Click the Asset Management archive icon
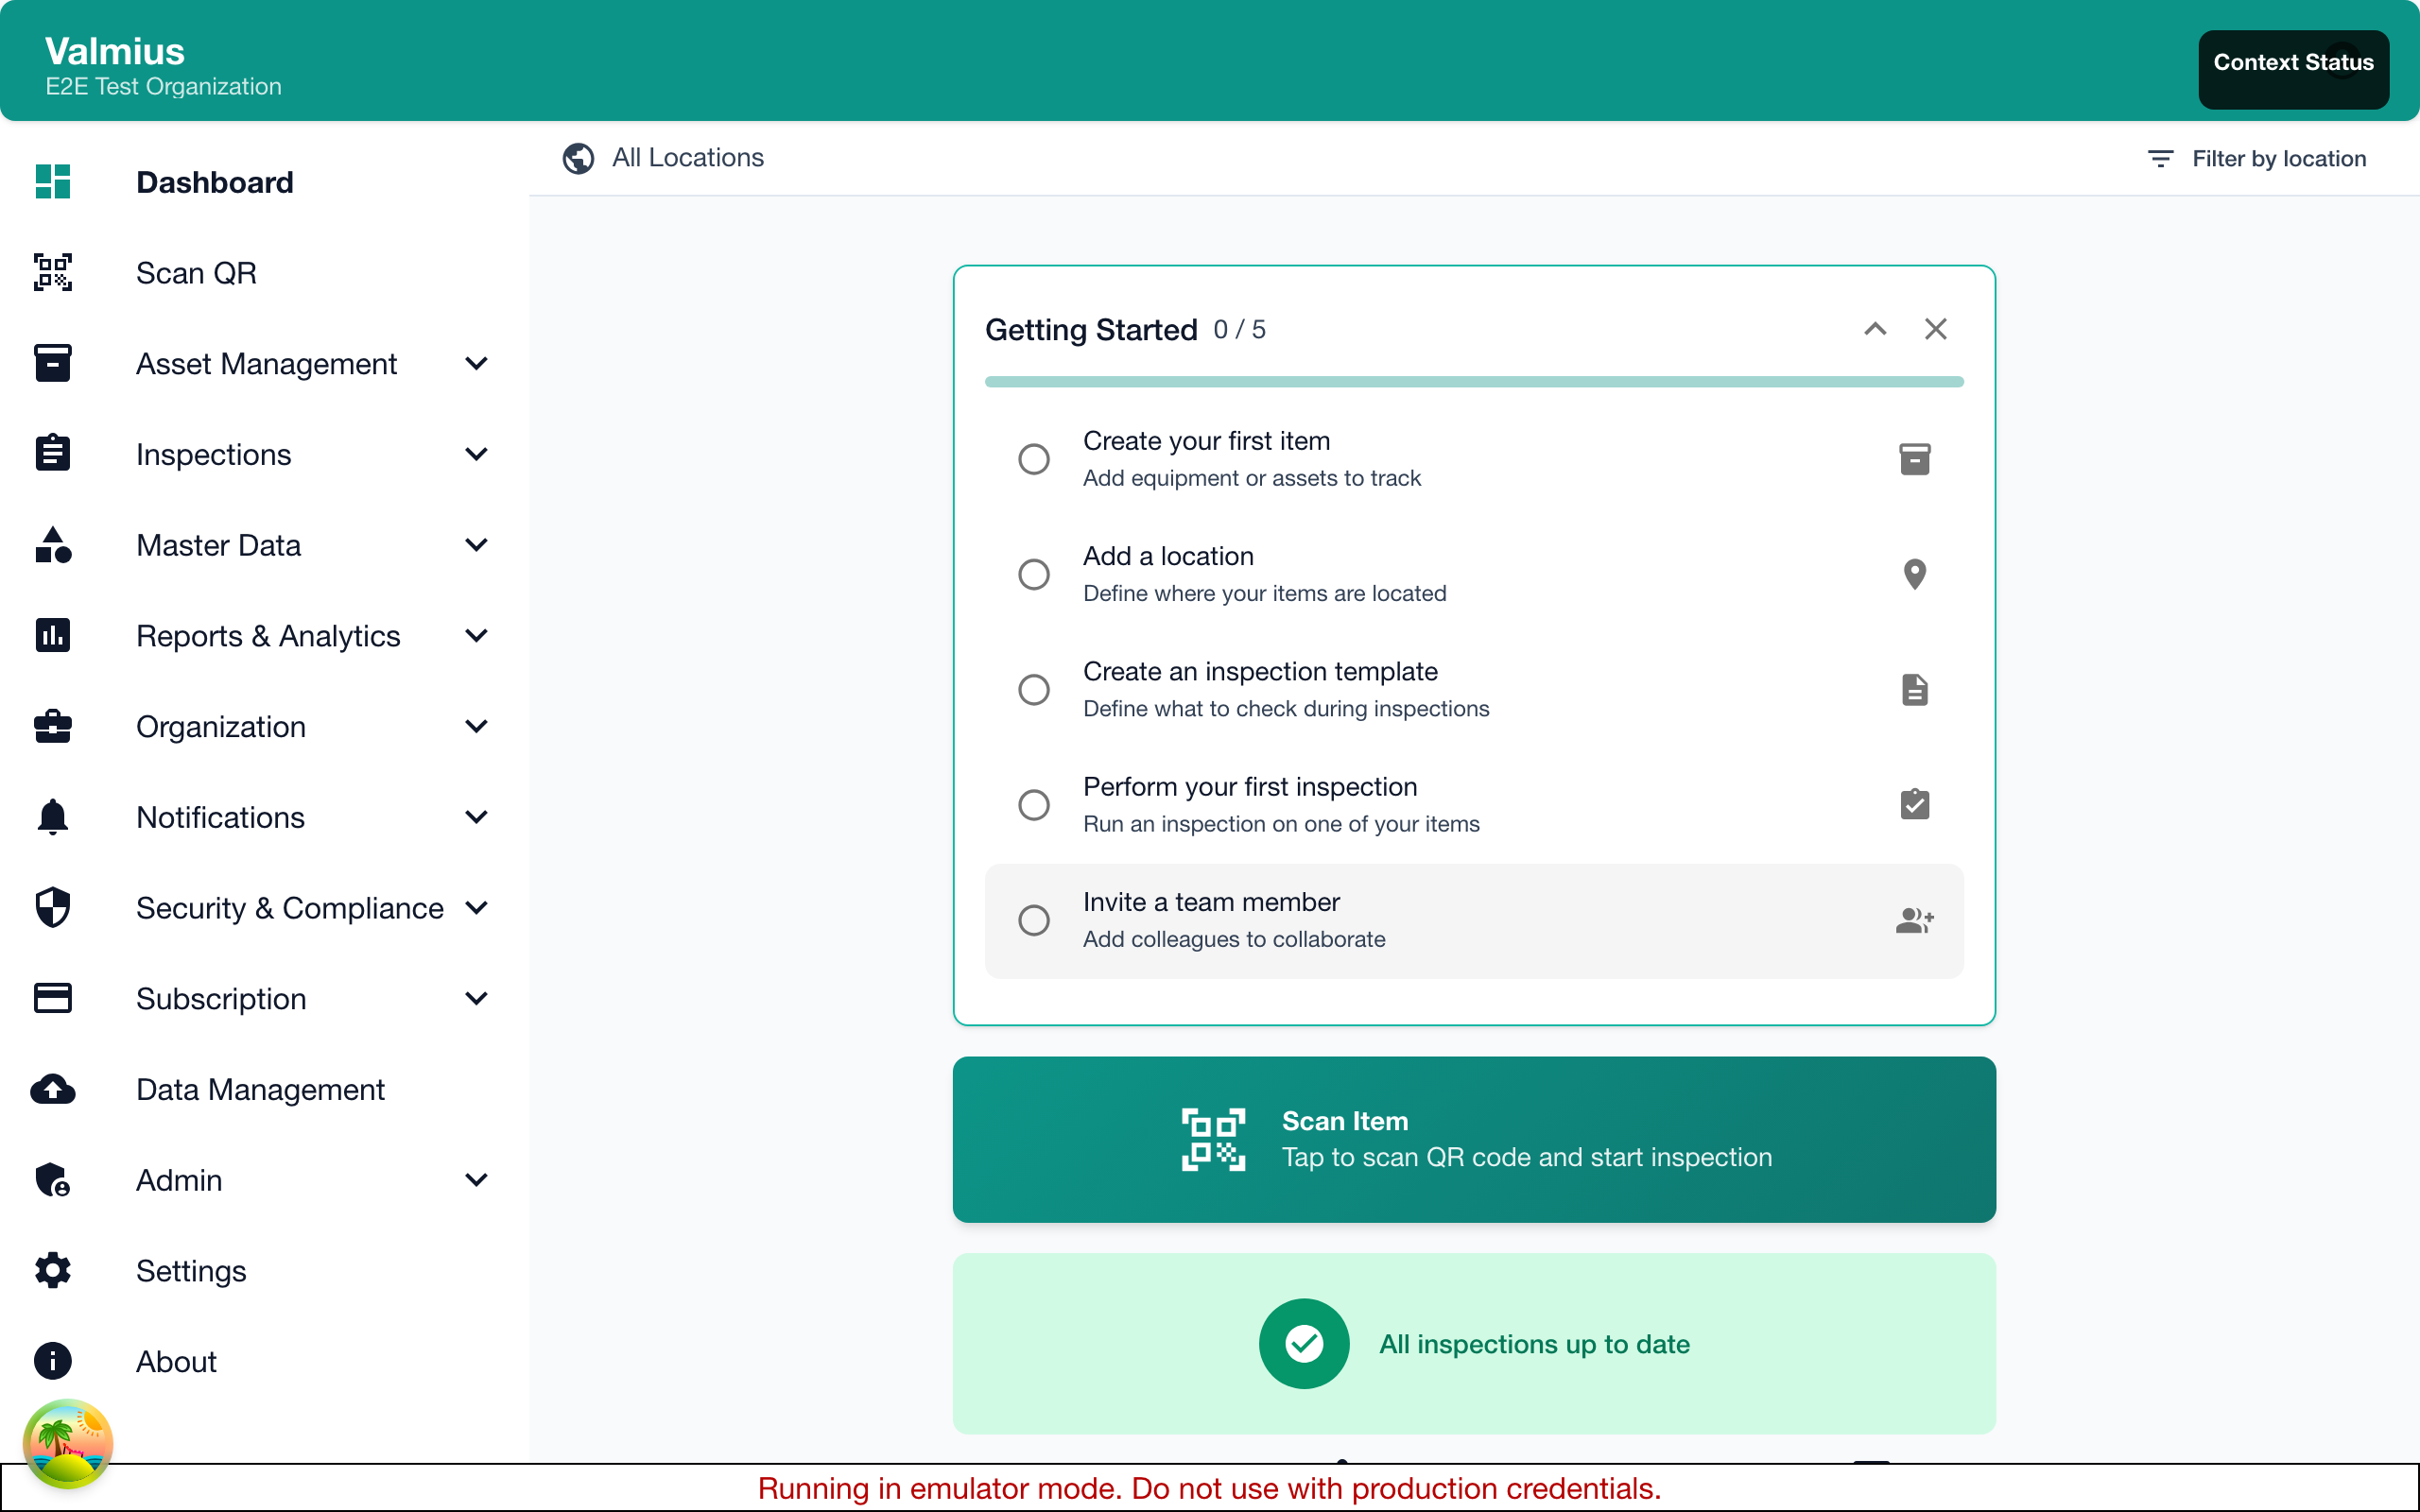This screenshot has height=1512, width=2420. coord(52,363)
